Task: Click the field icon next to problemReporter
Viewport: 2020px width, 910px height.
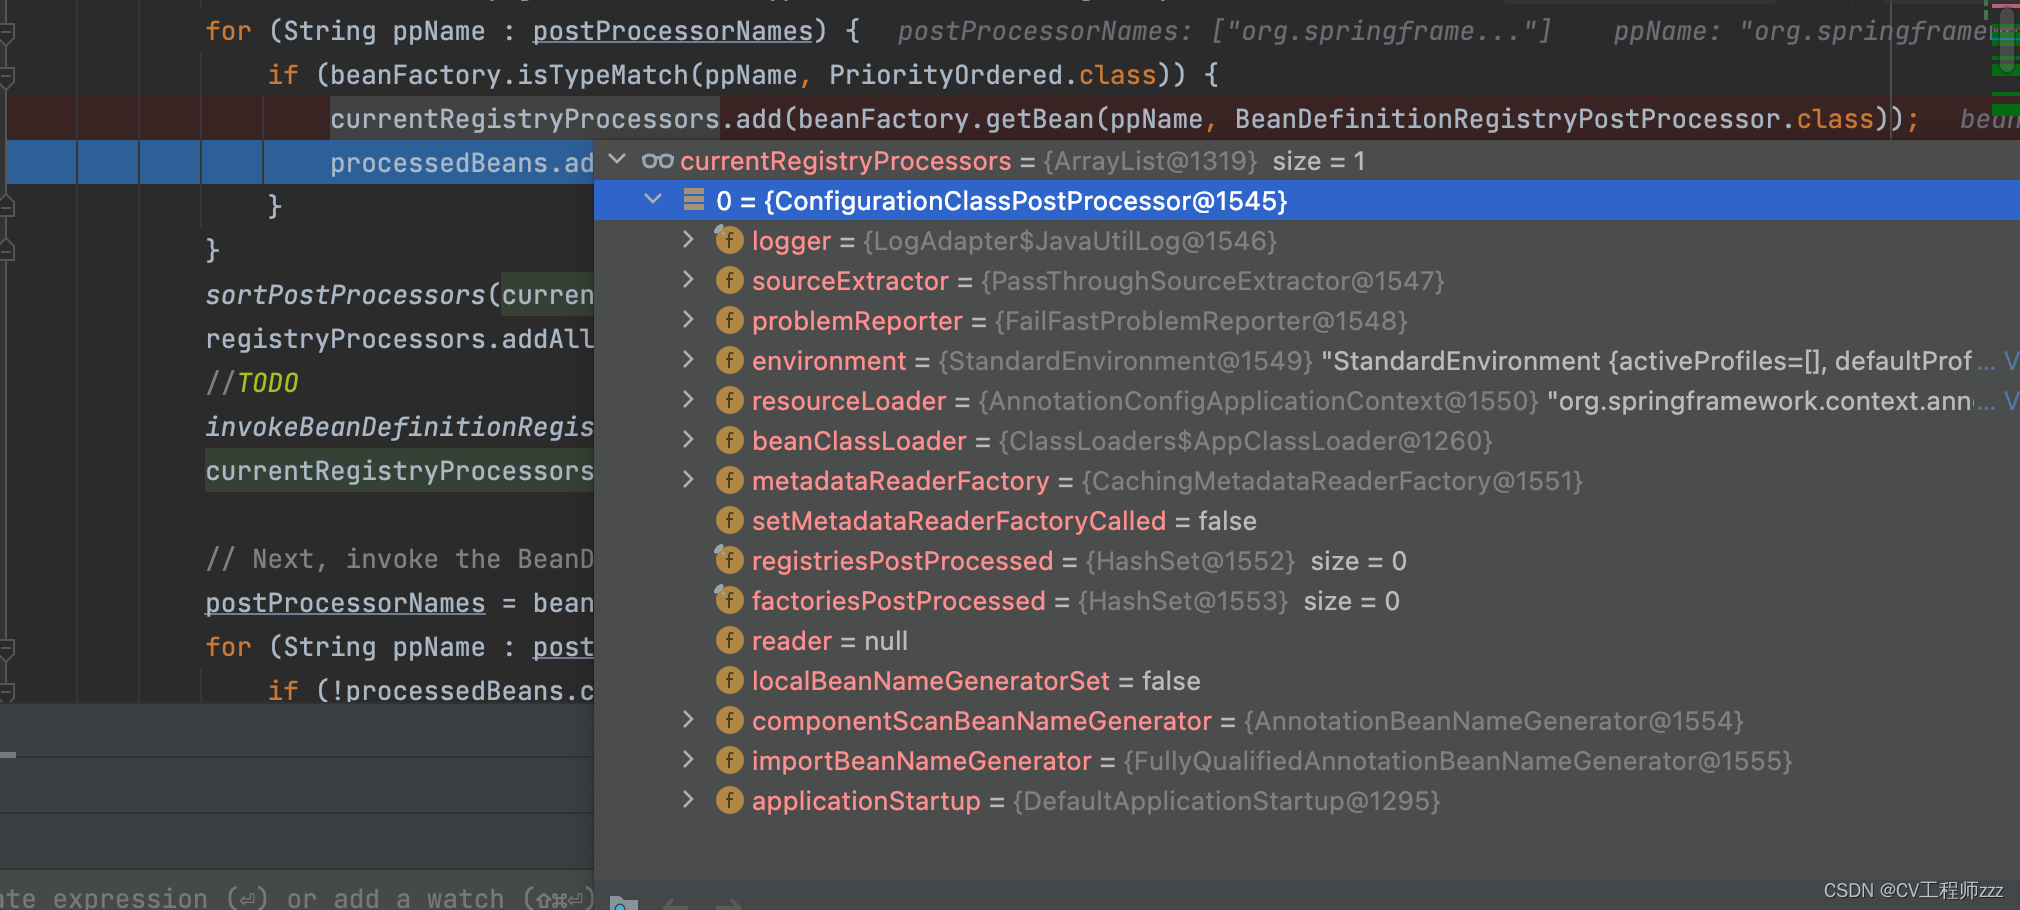Action: 729,320
